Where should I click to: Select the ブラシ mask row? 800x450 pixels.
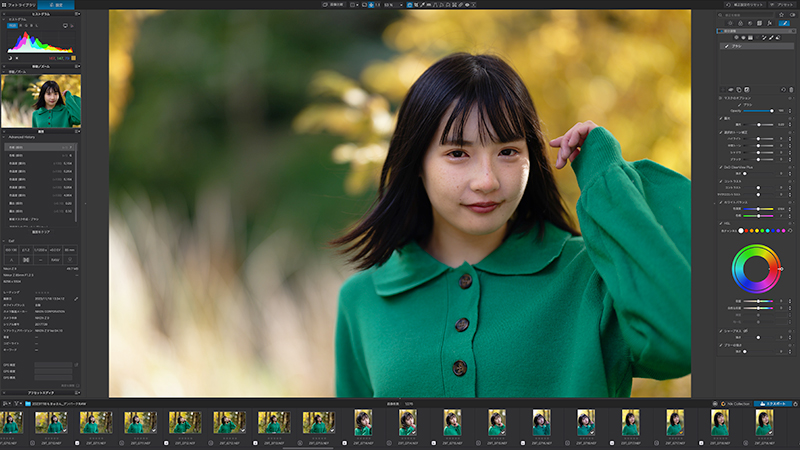pyautogui.click(x=757, y=46)
